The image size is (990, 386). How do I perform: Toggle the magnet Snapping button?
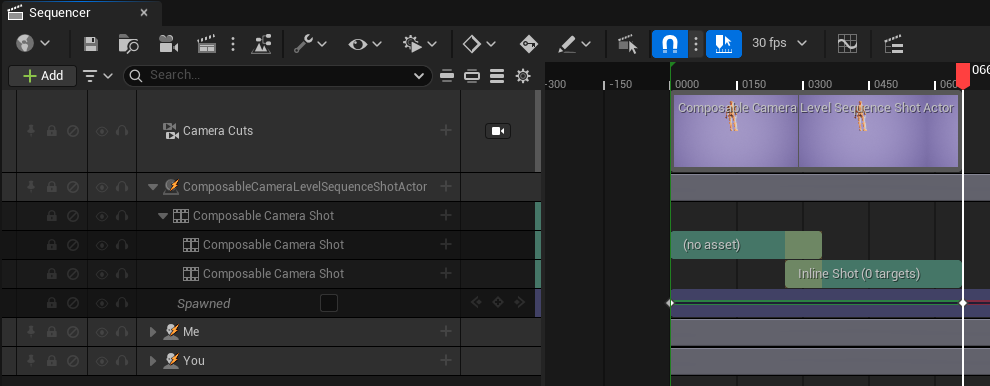coord(669,44)
